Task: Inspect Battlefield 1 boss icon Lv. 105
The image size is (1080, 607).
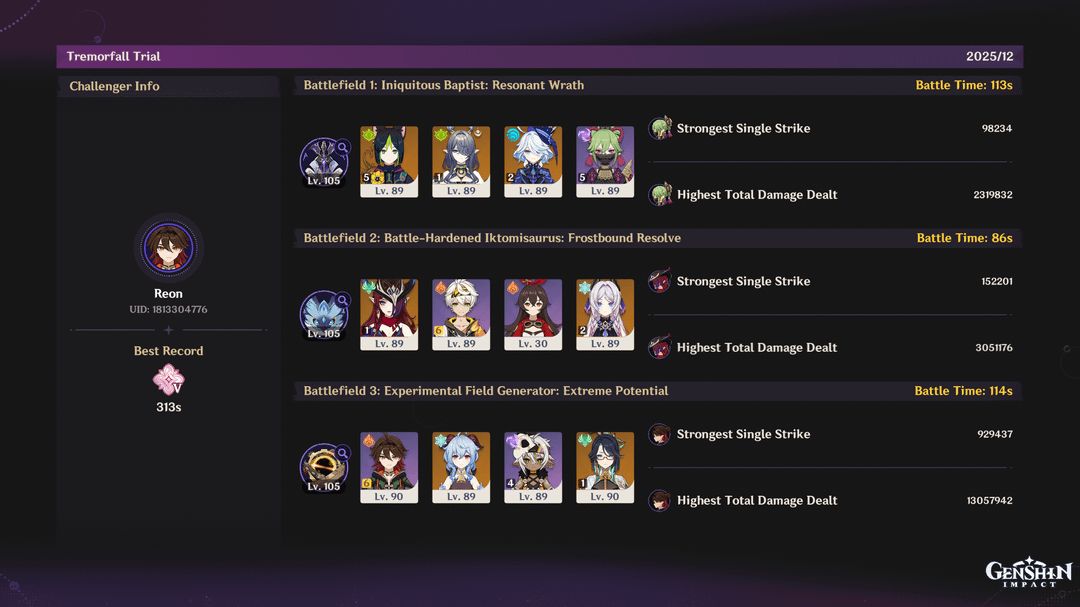Action: [324, 163]
